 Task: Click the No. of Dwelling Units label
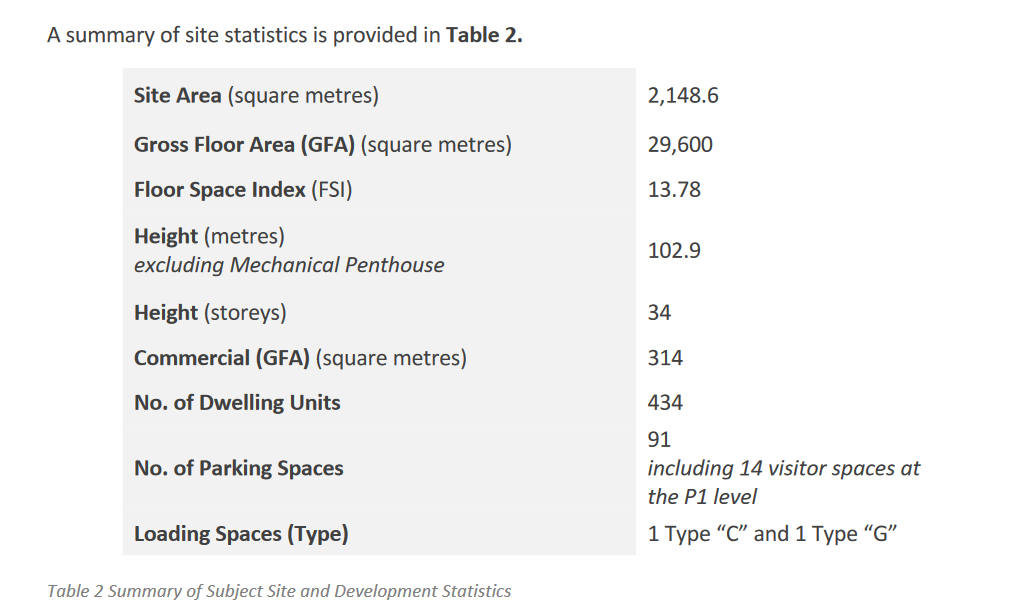click(x=237, y=403)
